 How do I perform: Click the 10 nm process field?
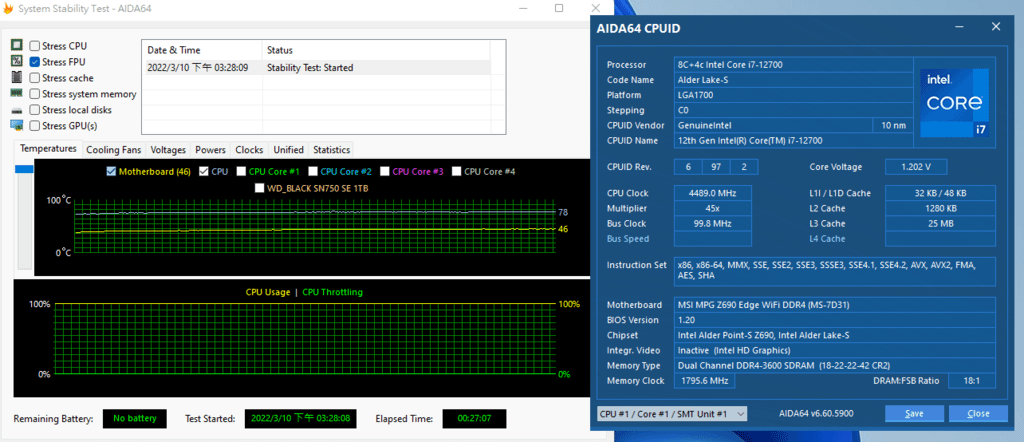893,125
